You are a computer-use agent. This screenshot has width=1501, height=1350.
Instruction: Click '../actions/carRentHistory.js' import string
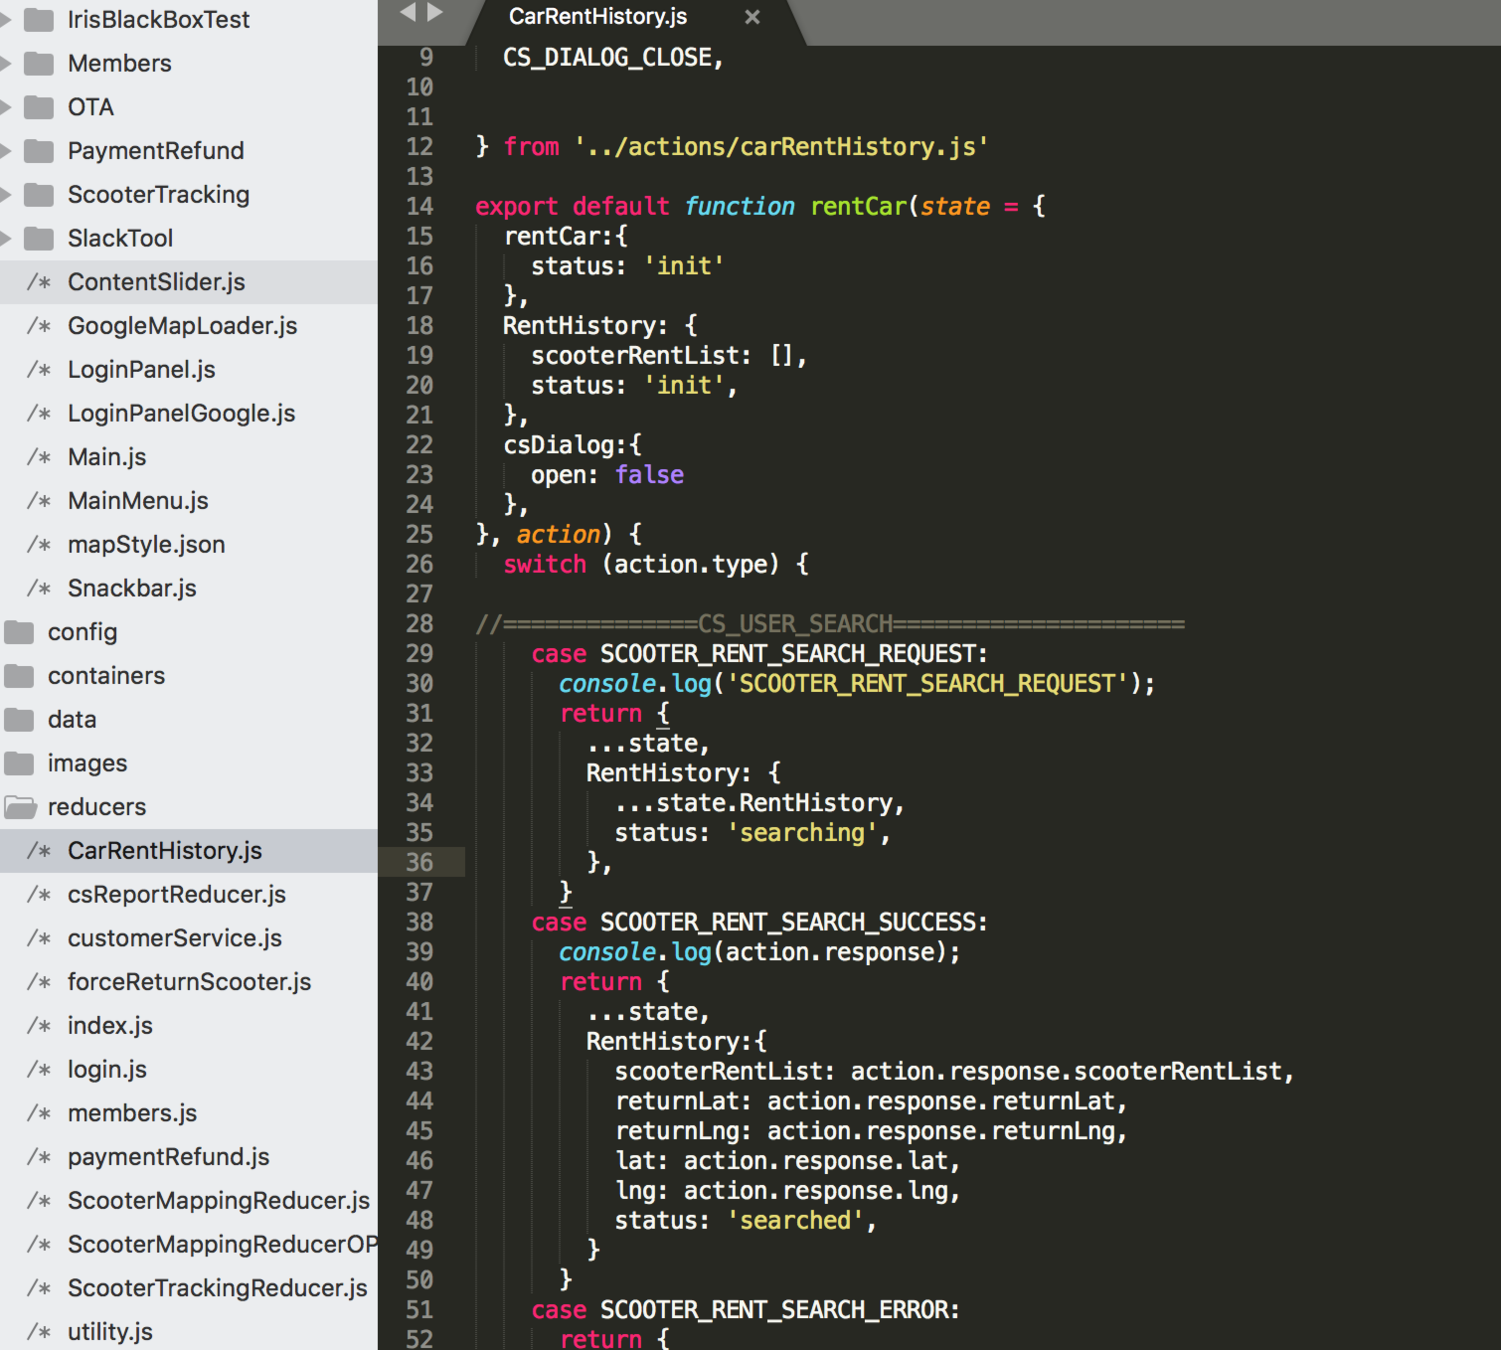tap(781, 147)
